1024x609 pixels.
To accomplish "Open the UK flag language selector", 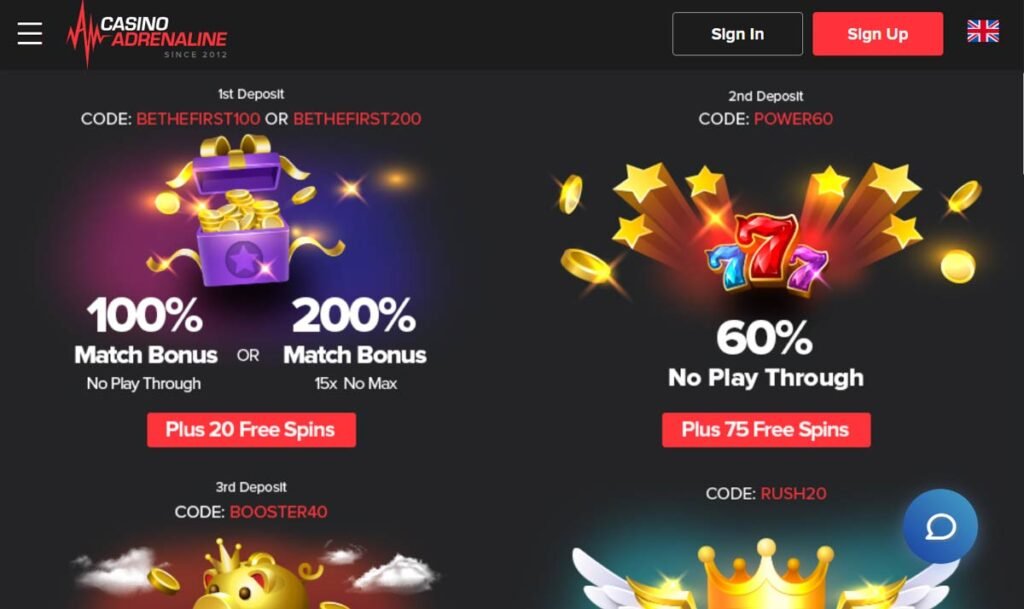I will click(x=983, y=31).
